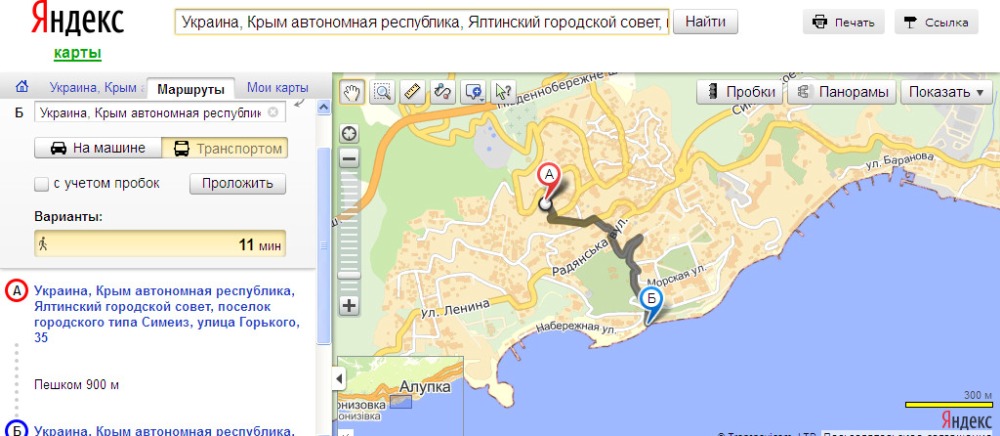Zoom out with the minus button
Image resolution: width=1000 pixels, height=436 pixels.
click(349, 157)
